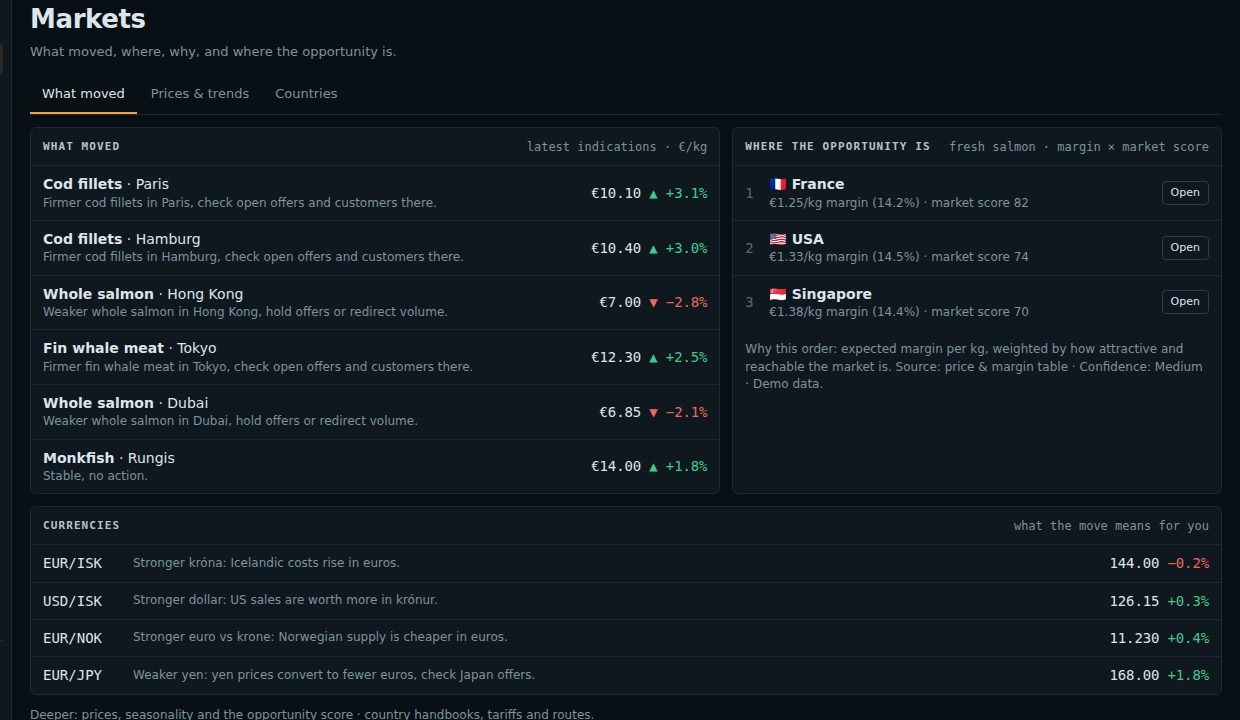Image resolution: width=1240 pixels, height=720 pixels.
Task: Click the −2.8% change indicator
Action: pyautogui.click(x=678, y=302)
